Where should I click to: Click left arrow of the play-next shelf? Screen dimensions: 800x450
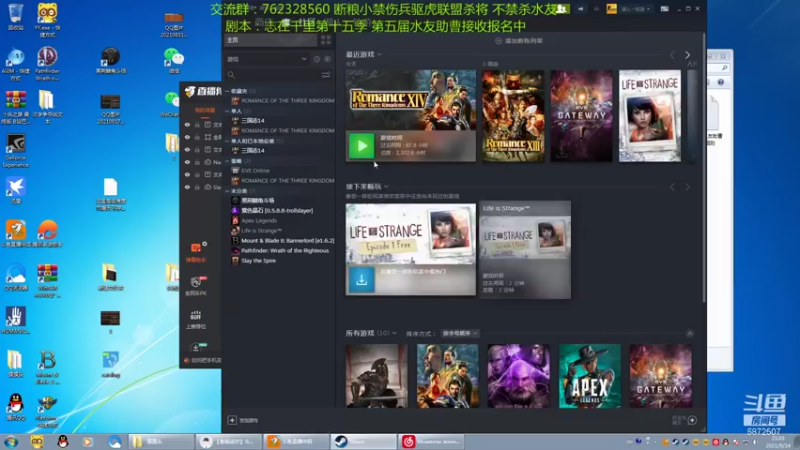(x=672, y=187)
